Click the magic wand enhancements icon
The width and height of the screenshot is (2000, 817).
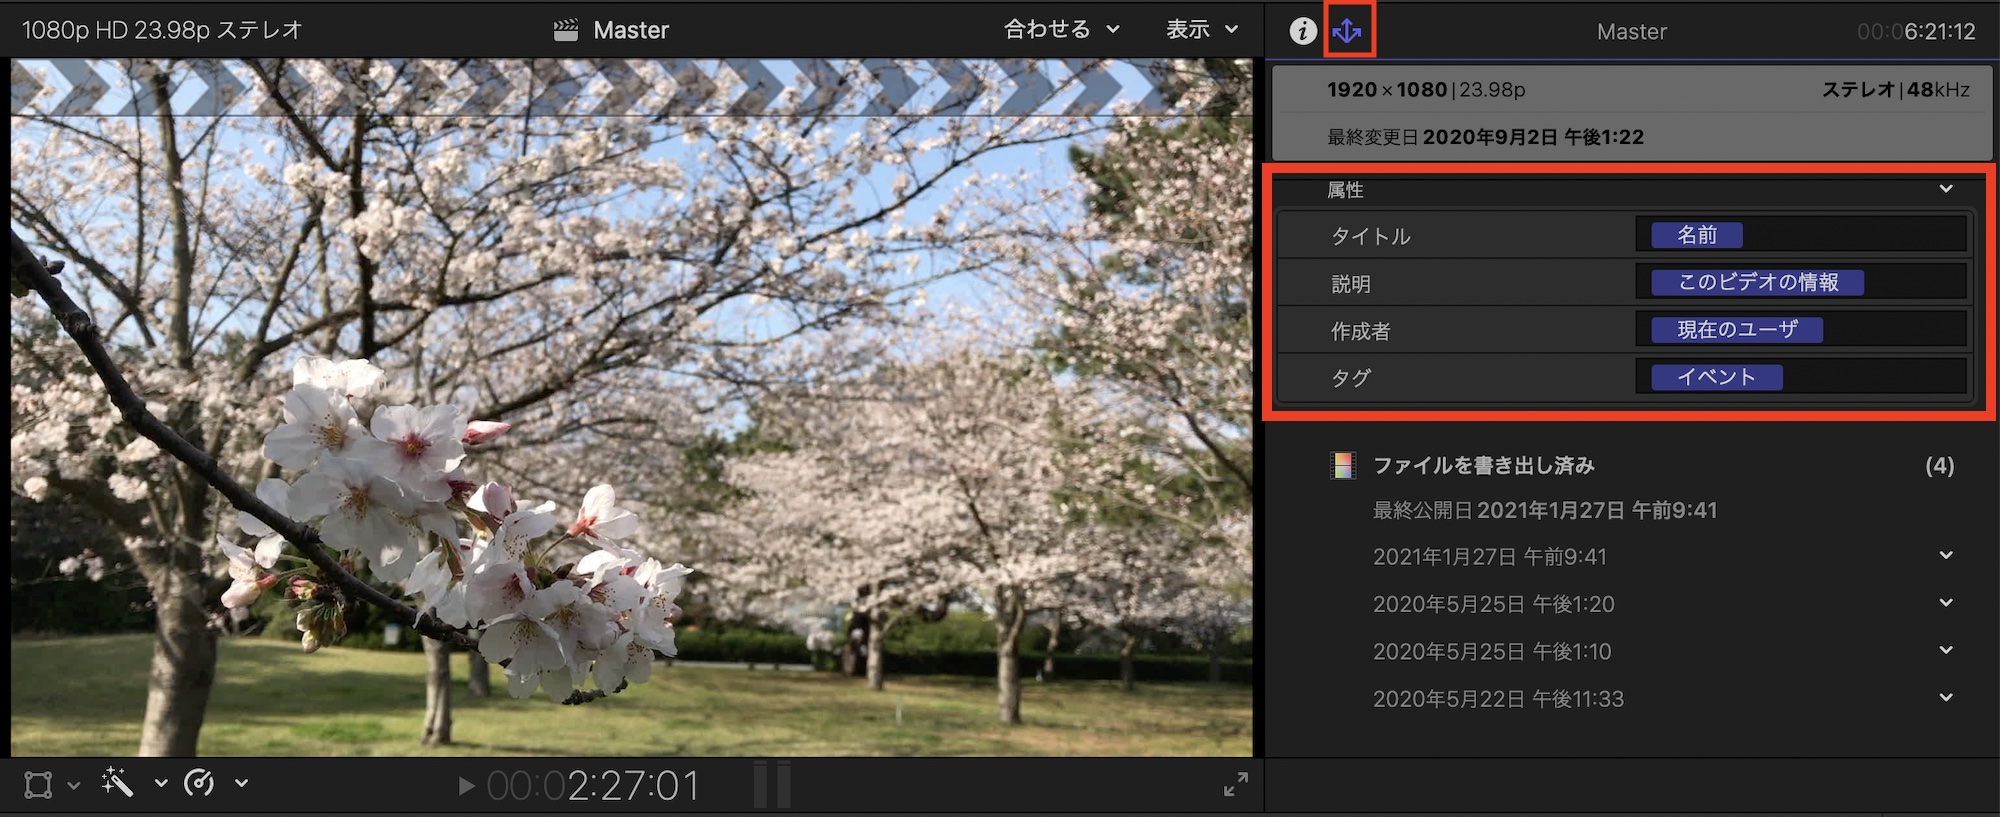click(117, 783)
